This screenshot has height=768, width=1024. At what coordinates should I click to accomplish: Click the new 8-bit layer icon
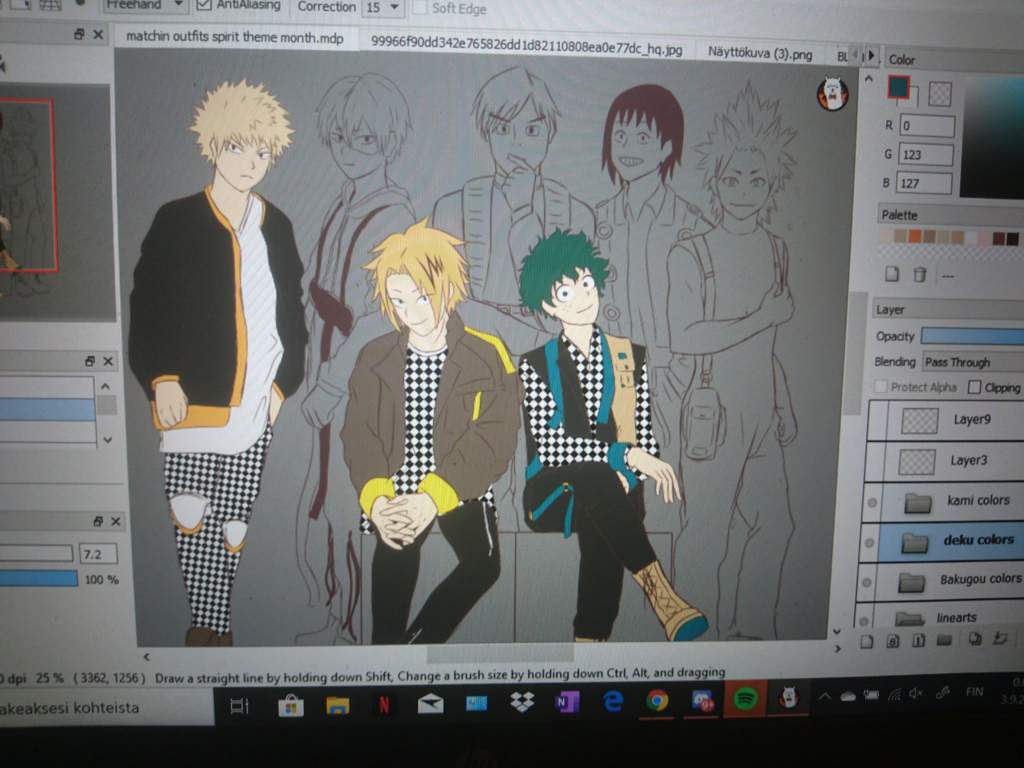point(893,641)
